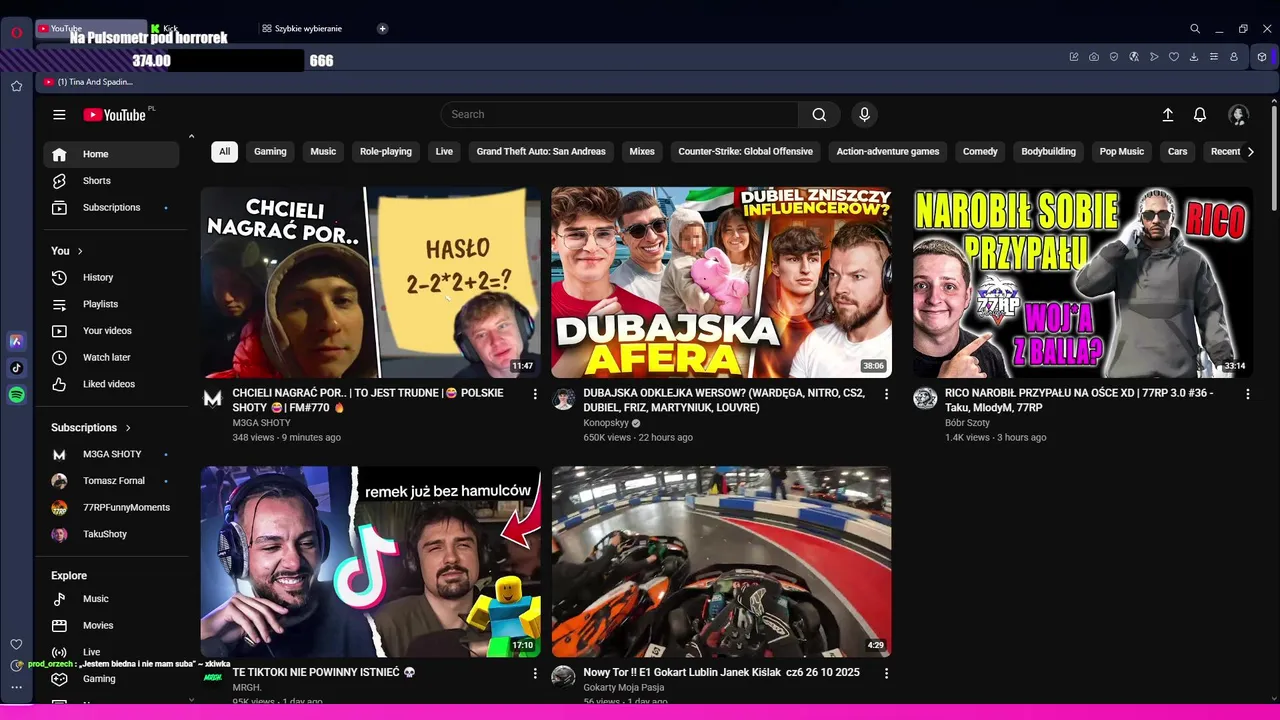This screenshot has height=720, width=1280.
Task: Open the extensions cube icon
Action: tap(1262, 57)
